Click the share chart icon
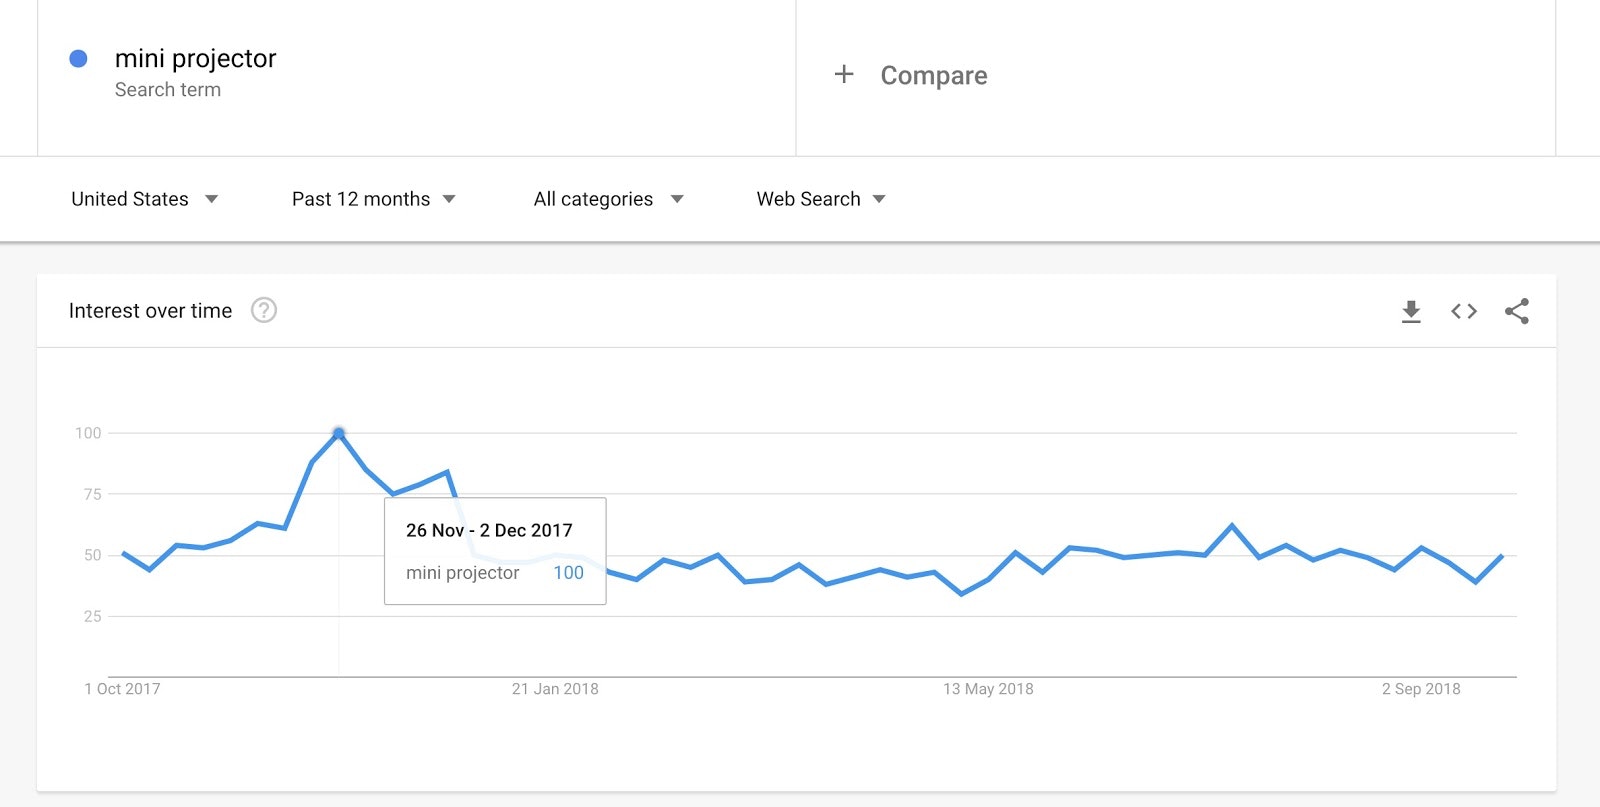The height and width of the screenshot is (807, 1600). (1517, 312)
